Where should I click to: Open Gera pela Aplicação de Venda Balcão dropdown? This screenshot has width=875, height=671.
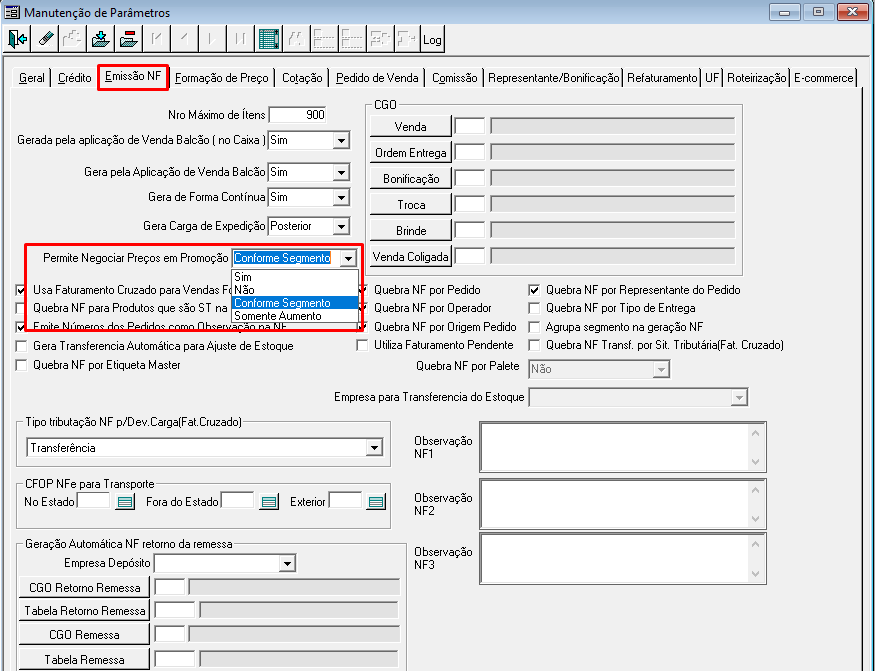tap(342, 172)
